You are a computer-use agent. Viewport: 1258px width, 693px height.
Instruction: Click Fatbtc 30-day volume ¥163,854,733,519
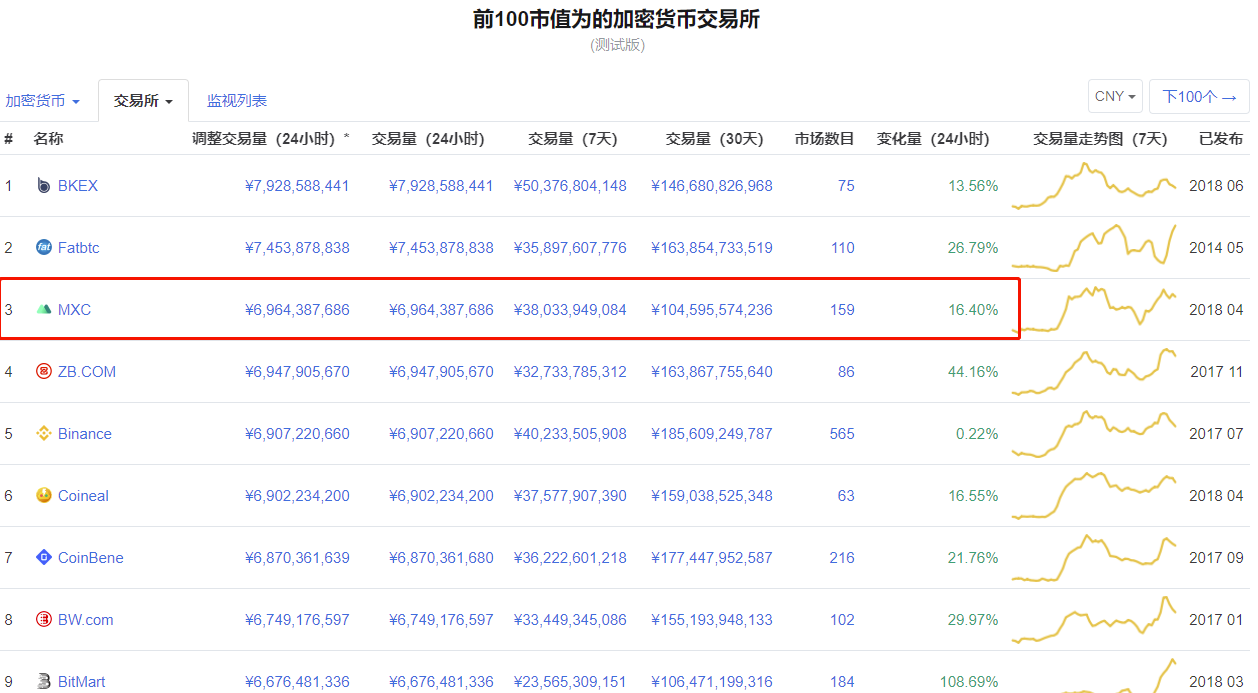pos(712,248)
